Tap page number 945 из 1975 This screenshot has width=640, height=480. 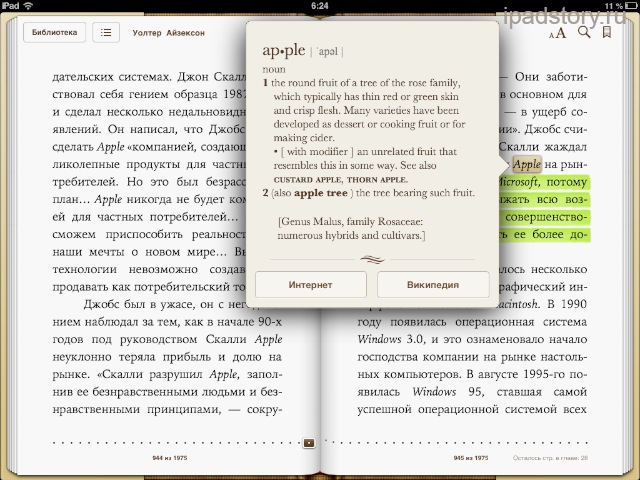[x=471, y=458]
